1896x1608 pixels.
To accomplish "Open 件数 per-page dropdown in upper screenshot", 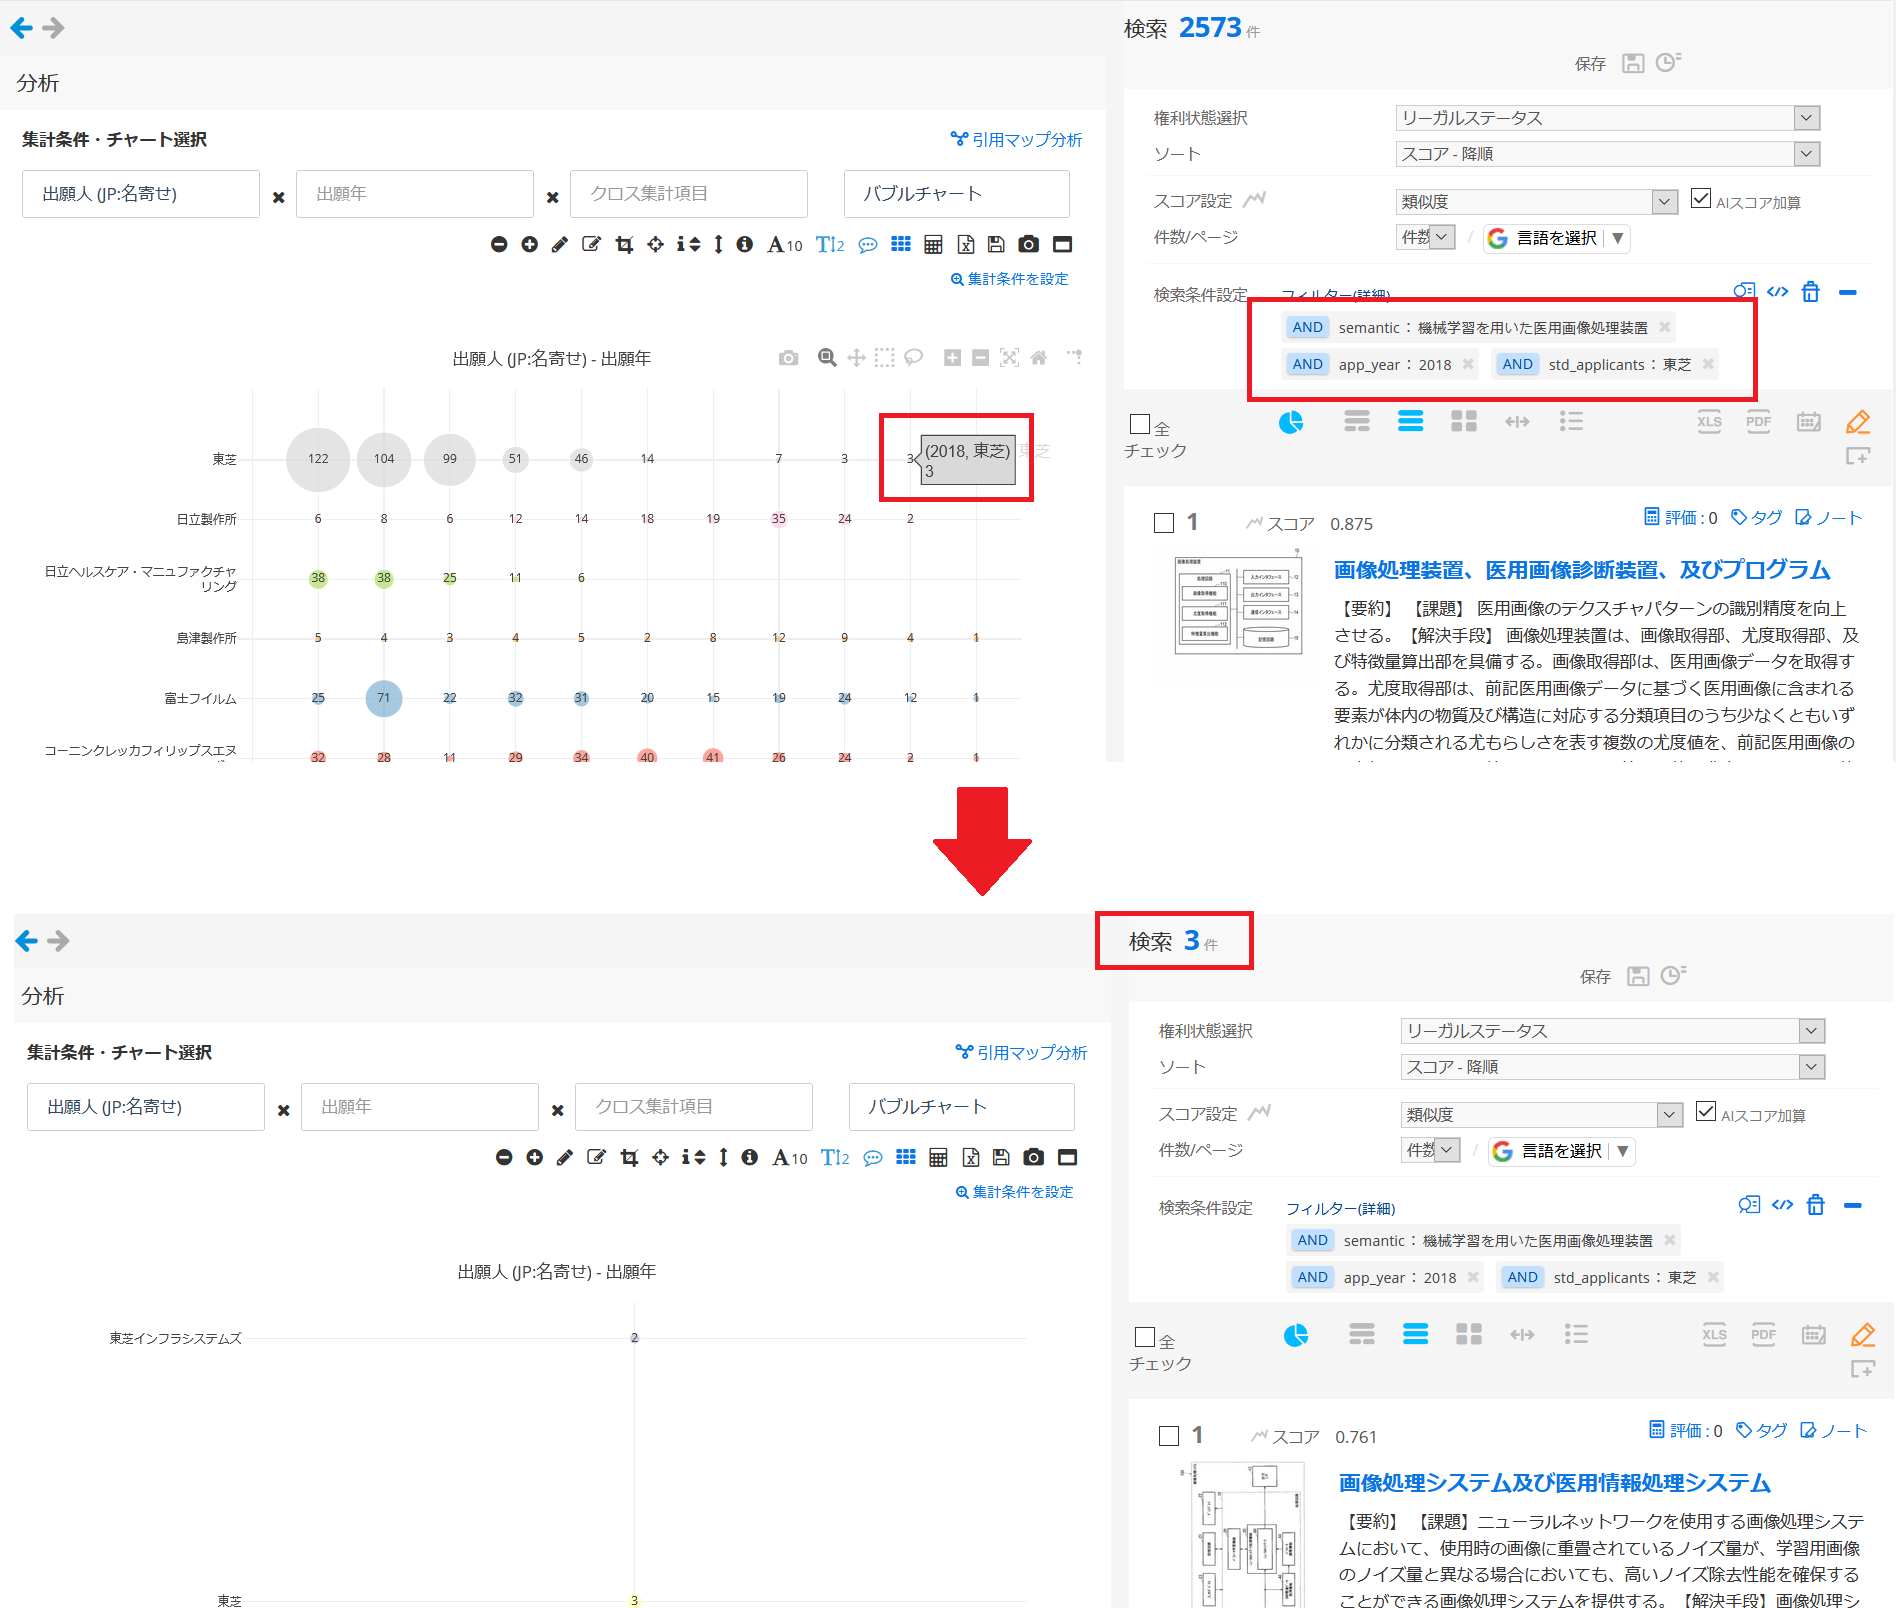I will coord(1425,237).
